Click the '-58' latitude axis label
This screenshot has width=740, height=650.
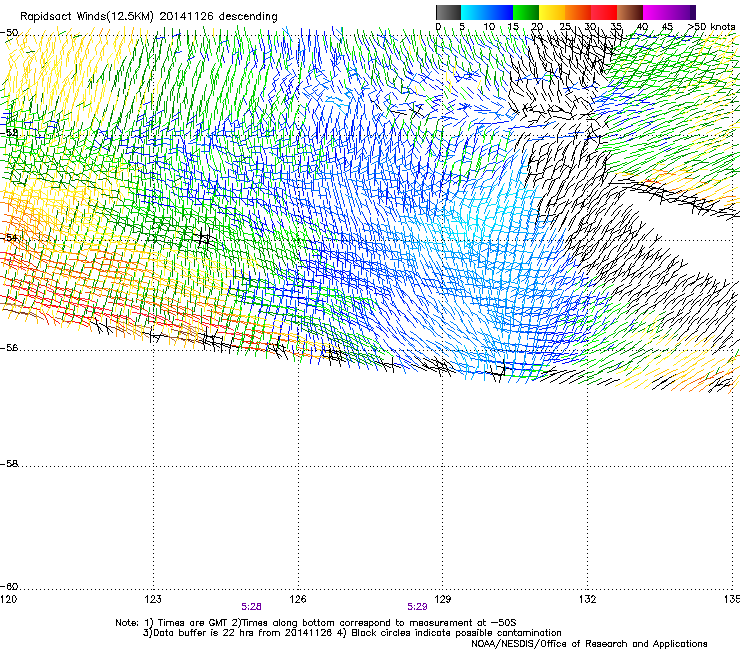[x=9, y=464]
